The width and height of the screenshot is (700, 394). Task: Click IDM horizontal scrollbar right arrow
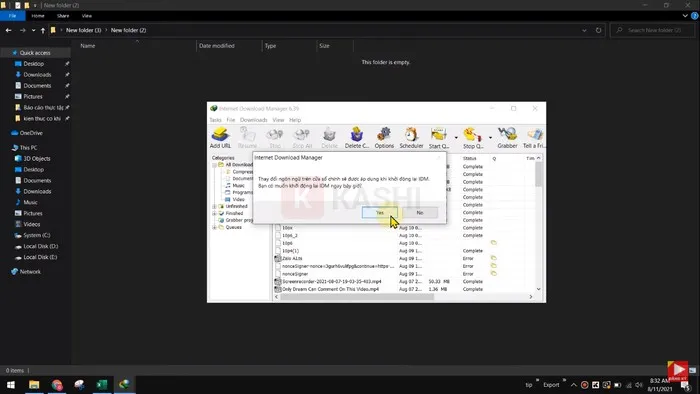[x=531, y=297]
